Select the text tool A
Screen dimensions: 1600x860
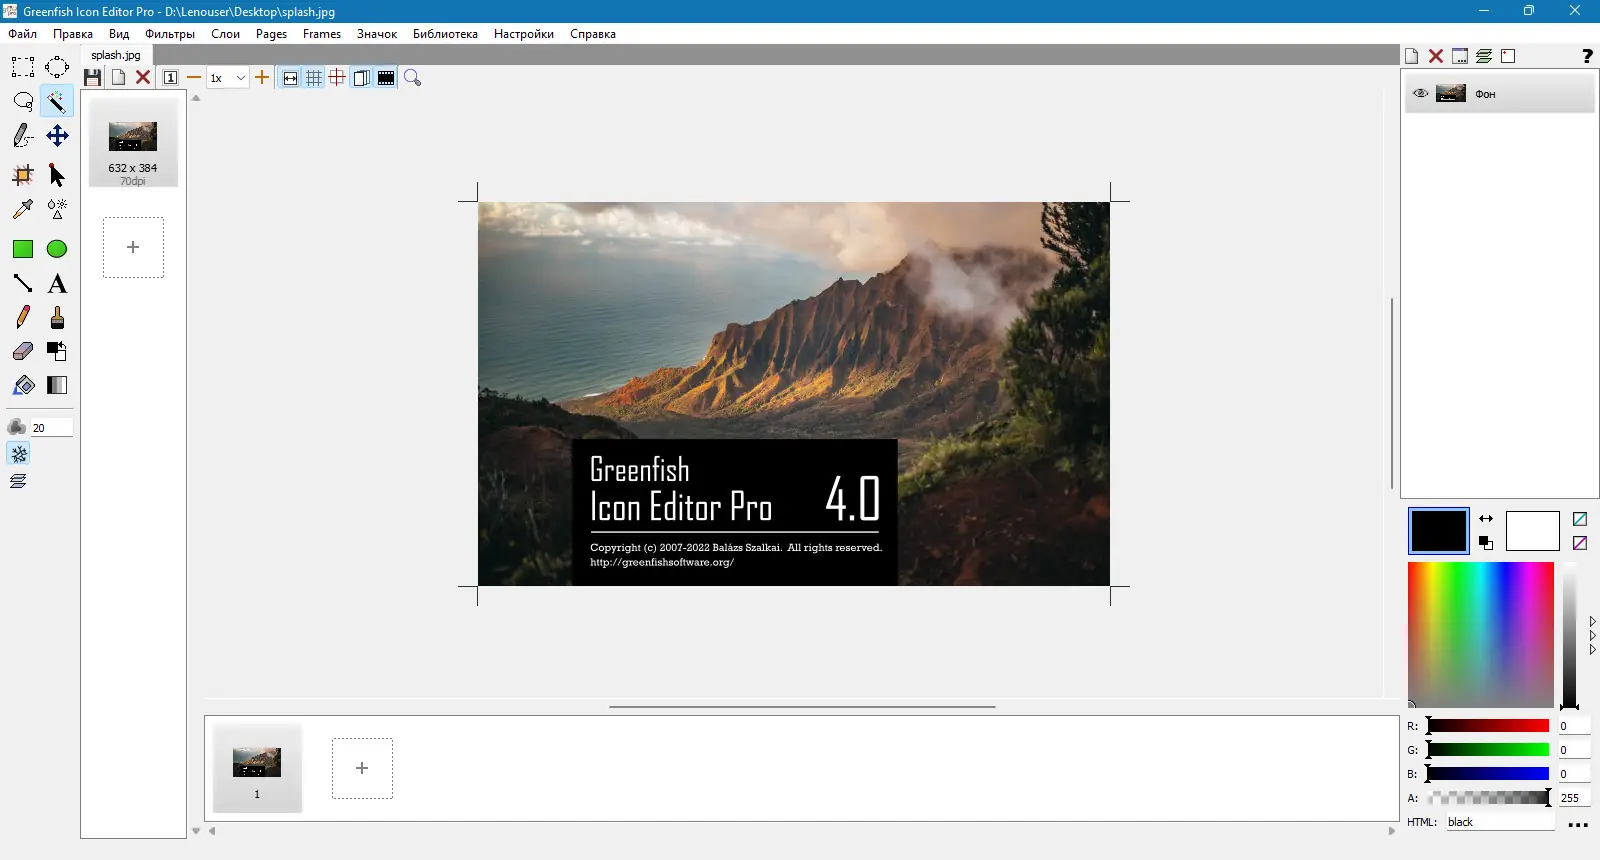[57, 284]
